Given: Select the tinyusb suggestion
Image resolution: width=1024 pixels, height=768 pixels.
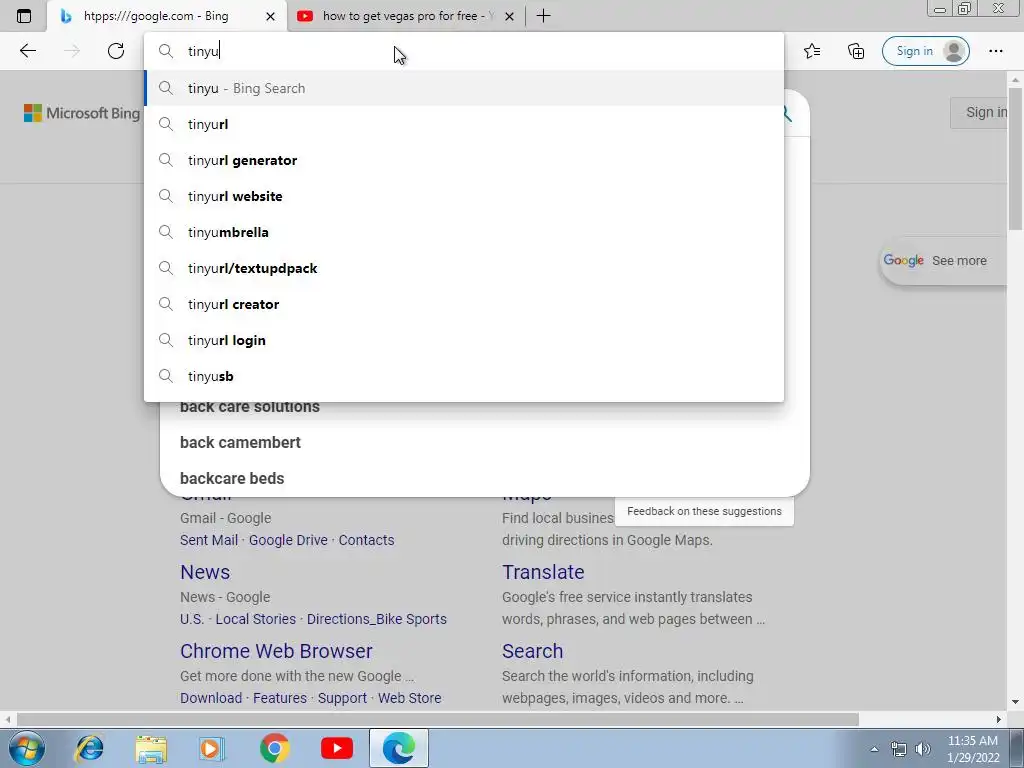Looking at the screenshot, I should 464,376.
